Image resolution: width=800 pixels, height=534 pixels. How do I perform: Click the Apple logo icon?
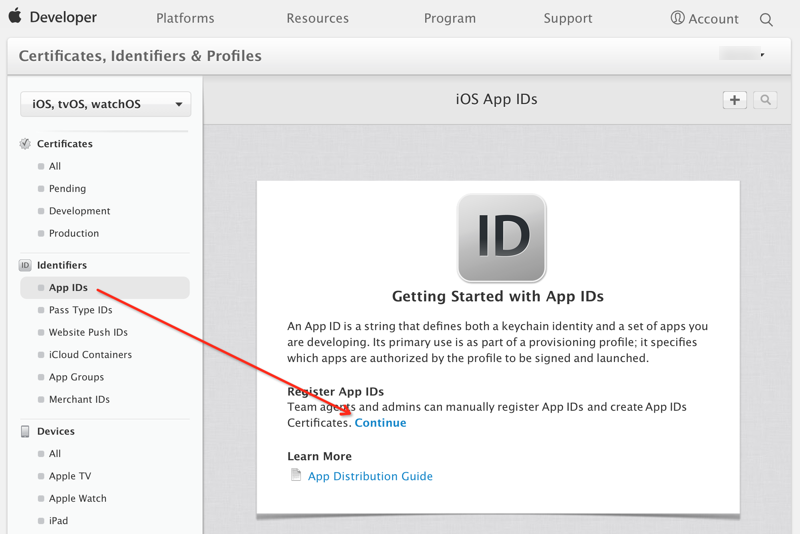[x=15, y=16]
